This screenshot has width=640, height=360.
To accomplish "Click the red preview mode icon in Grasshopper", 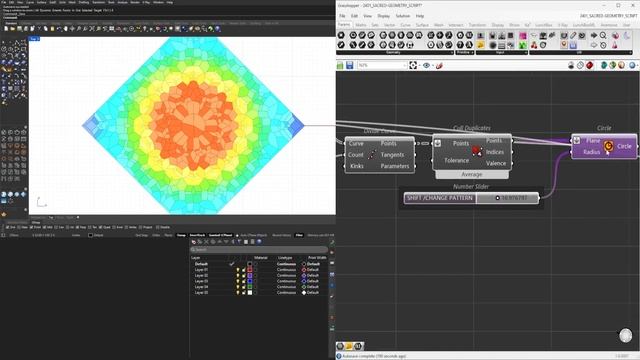I will tap(589, 65).
